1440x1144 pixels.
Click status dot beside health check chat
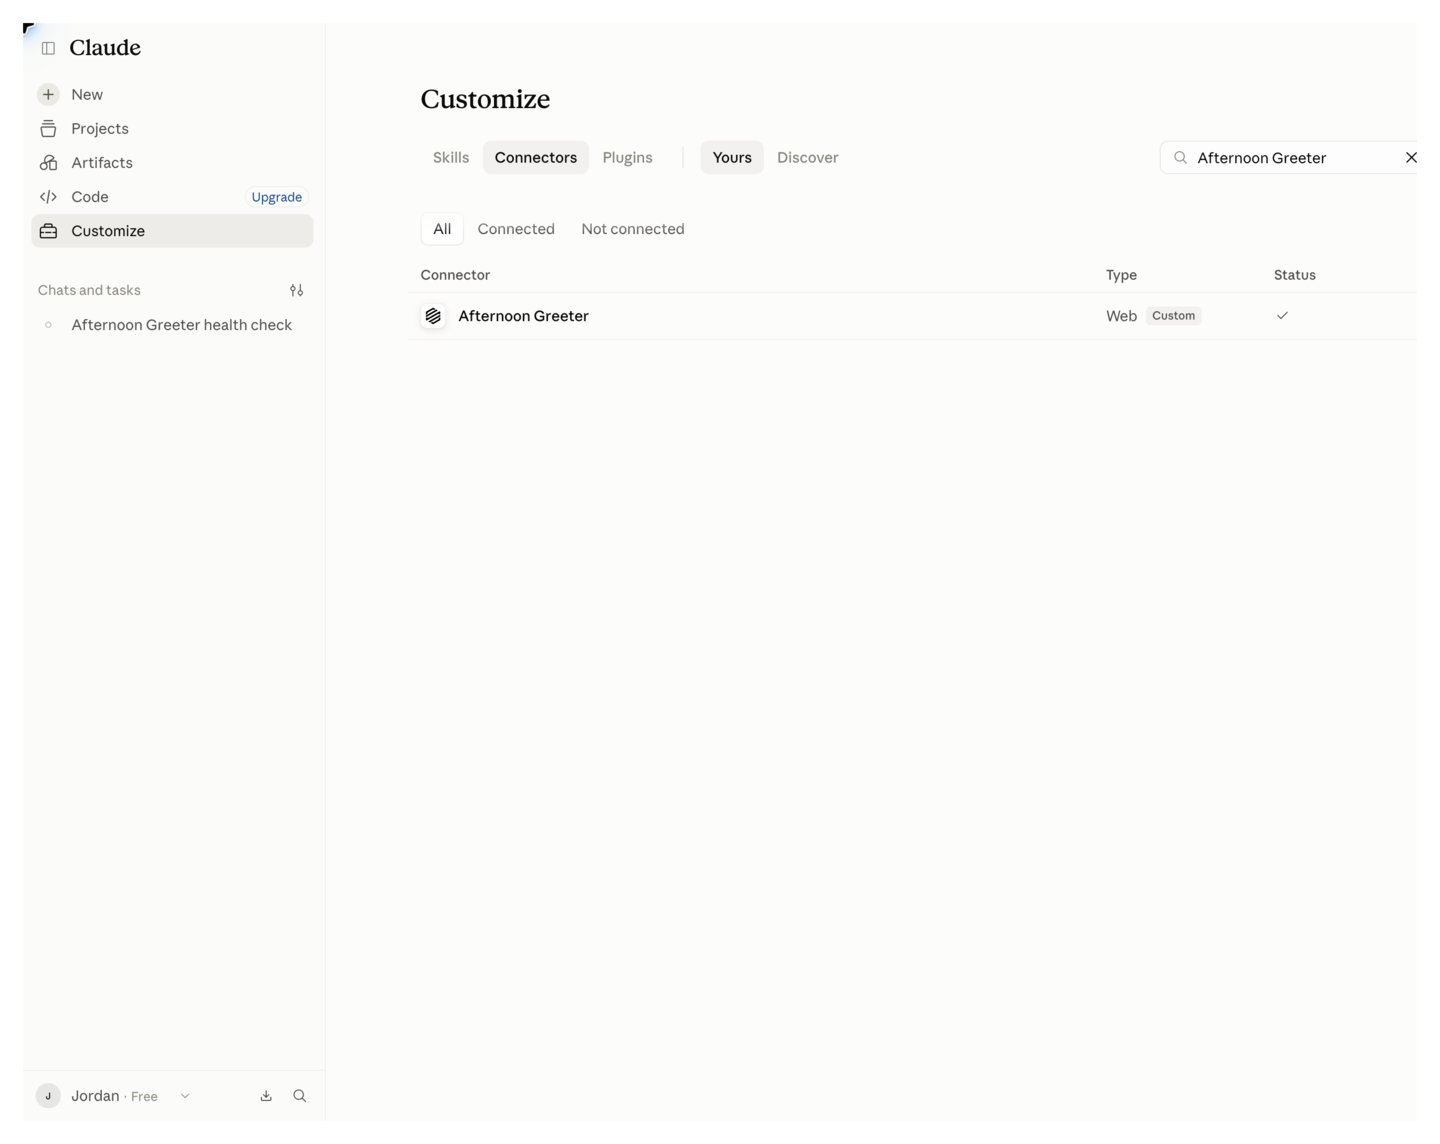[x=48, y=325]
